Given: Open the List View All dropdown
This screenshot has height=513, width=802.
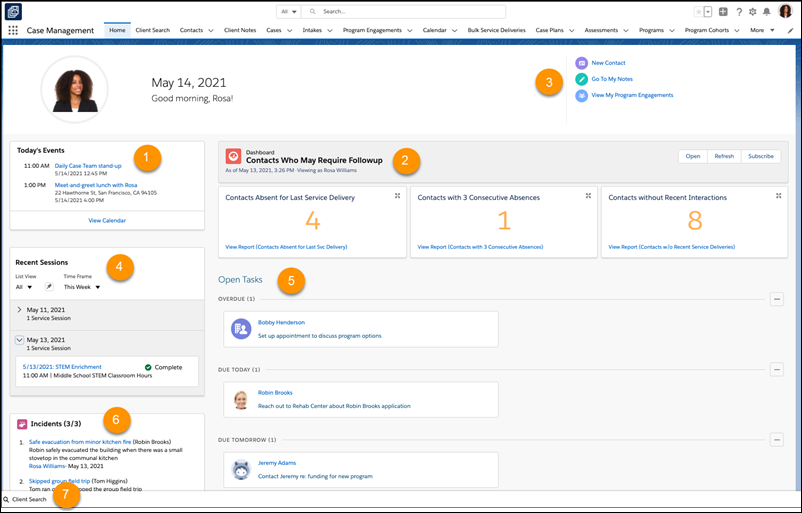Looking at the screenshot, I should point(24,287).
